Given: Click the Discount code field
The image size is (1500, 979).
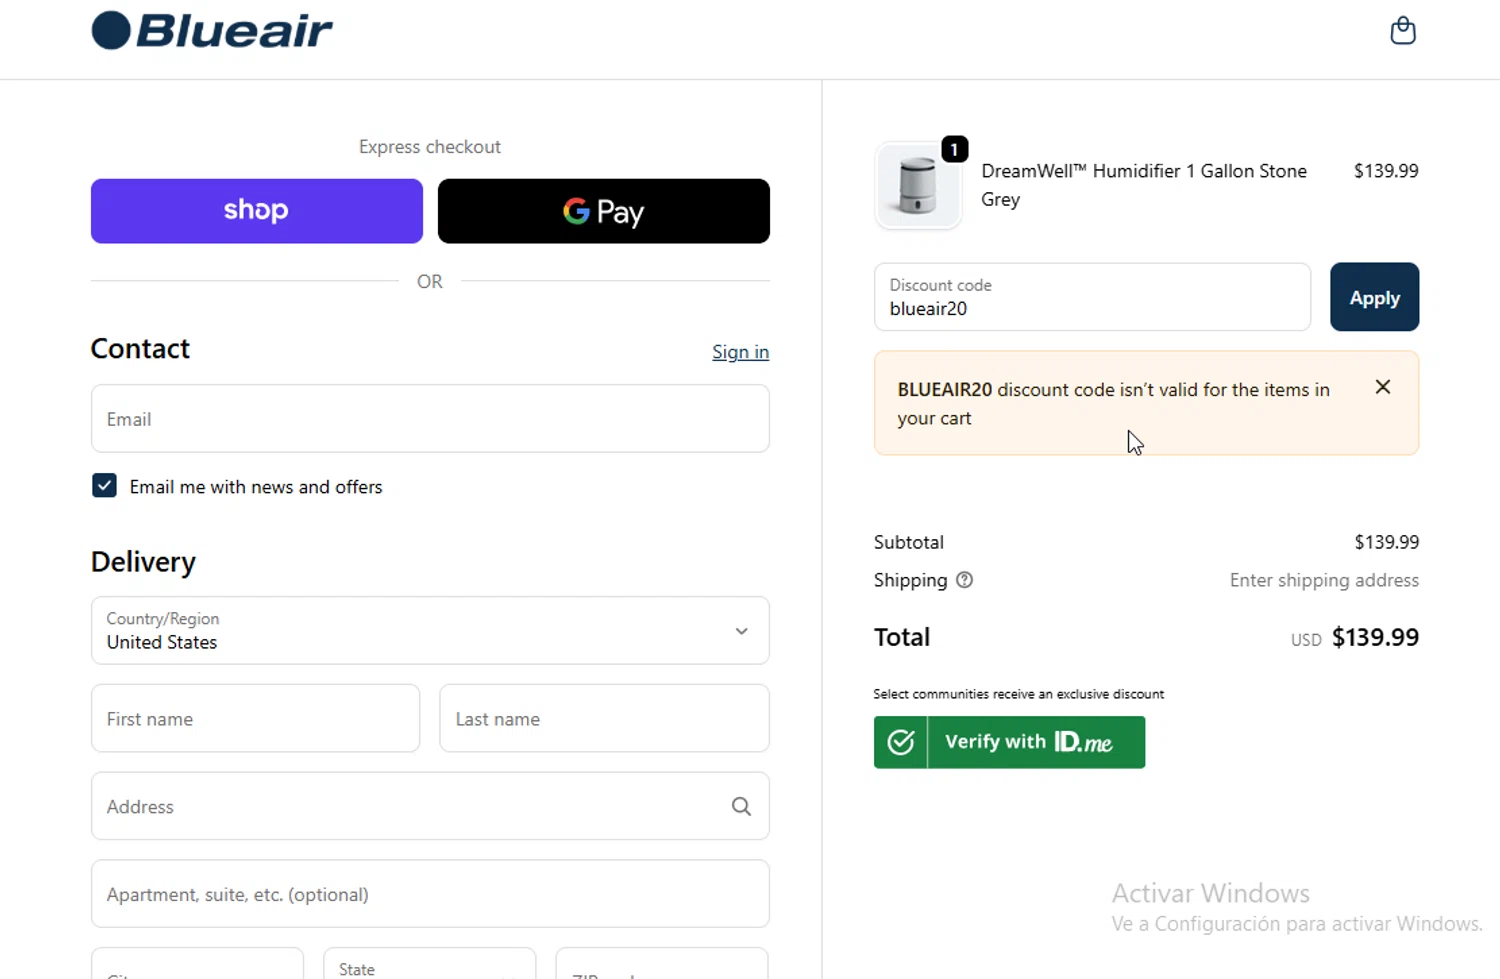Looking at the screenshot, I should click(1091, 298).
